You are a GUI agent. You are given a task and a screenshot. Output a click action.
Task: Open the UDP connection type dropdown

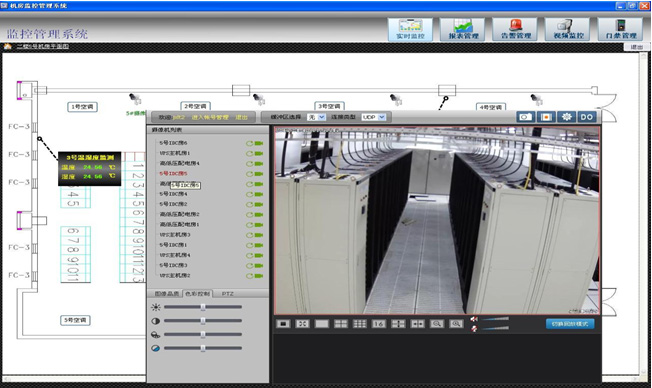(x=373, y=117)
